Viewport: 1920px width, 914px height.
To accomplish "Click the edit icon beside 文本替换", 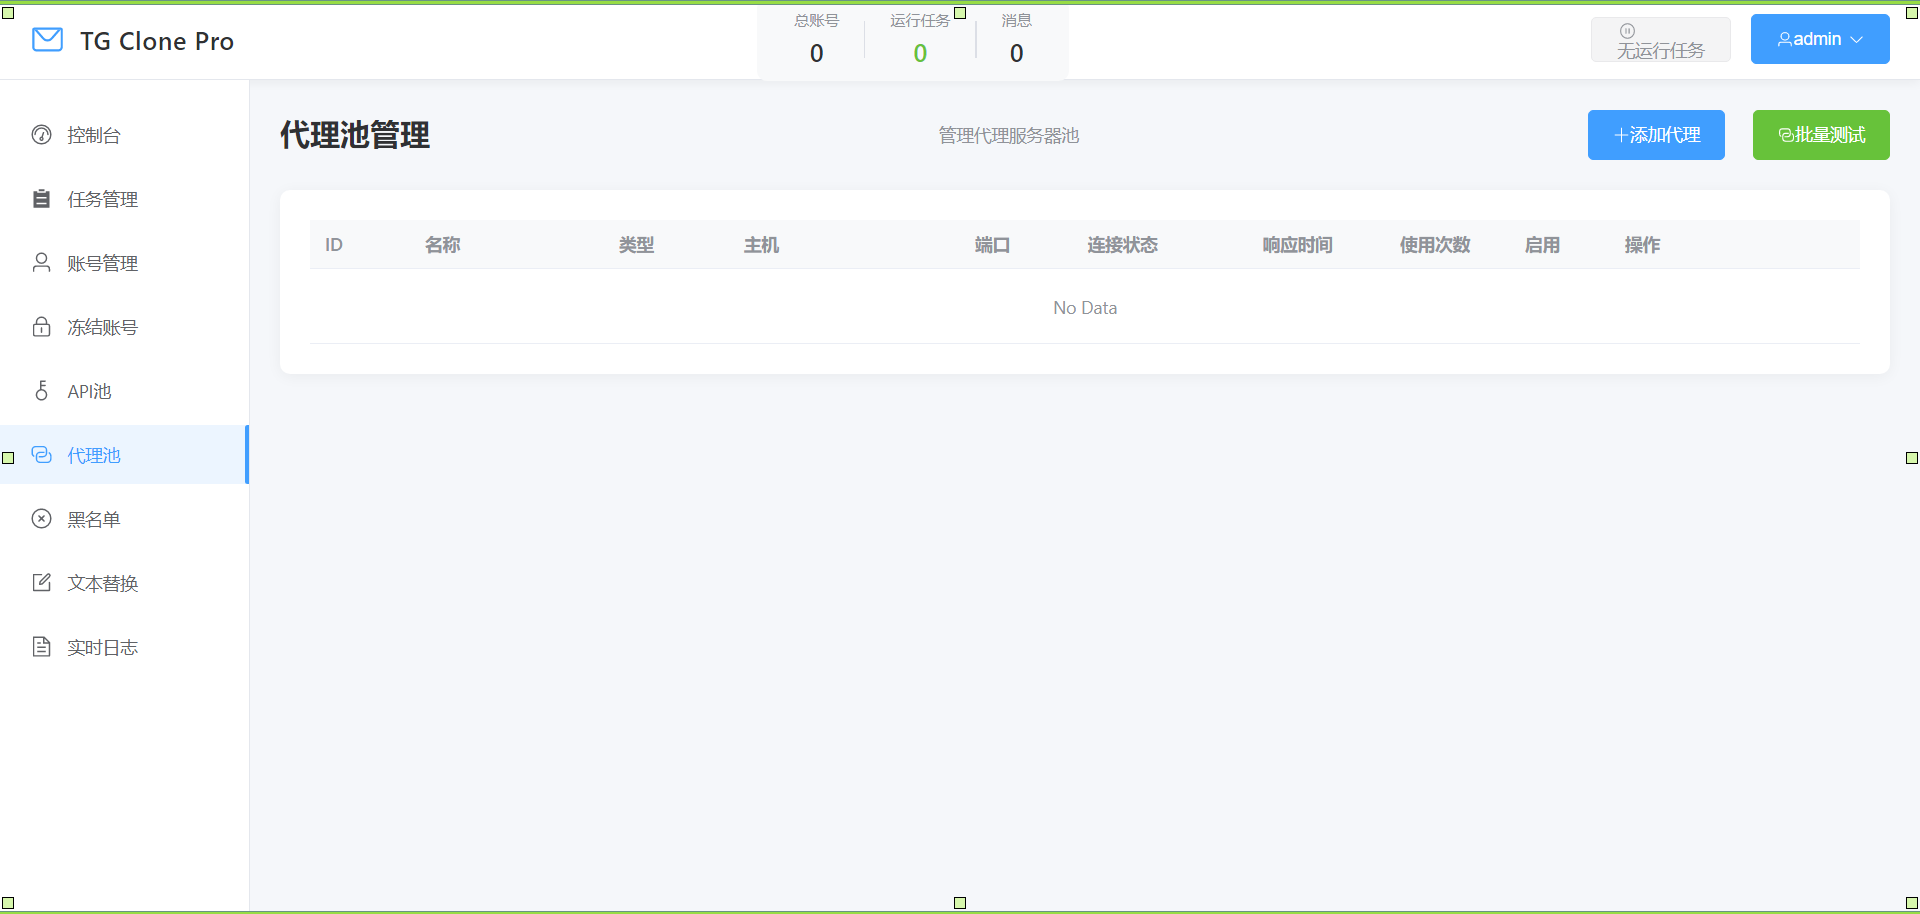I will [41, 583].
